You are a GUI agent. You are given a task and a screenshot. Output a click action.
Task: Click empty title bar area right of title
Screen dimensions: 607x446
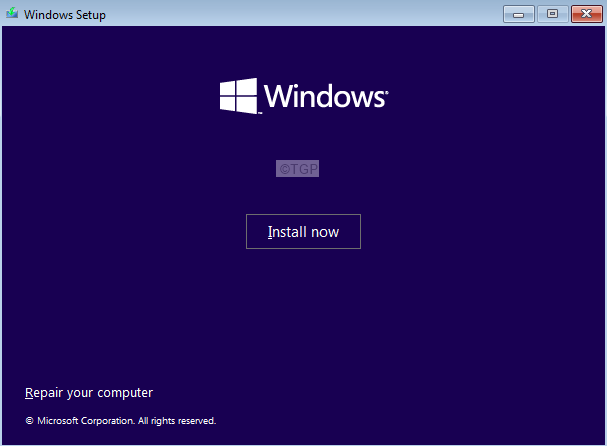pos(300,15)
